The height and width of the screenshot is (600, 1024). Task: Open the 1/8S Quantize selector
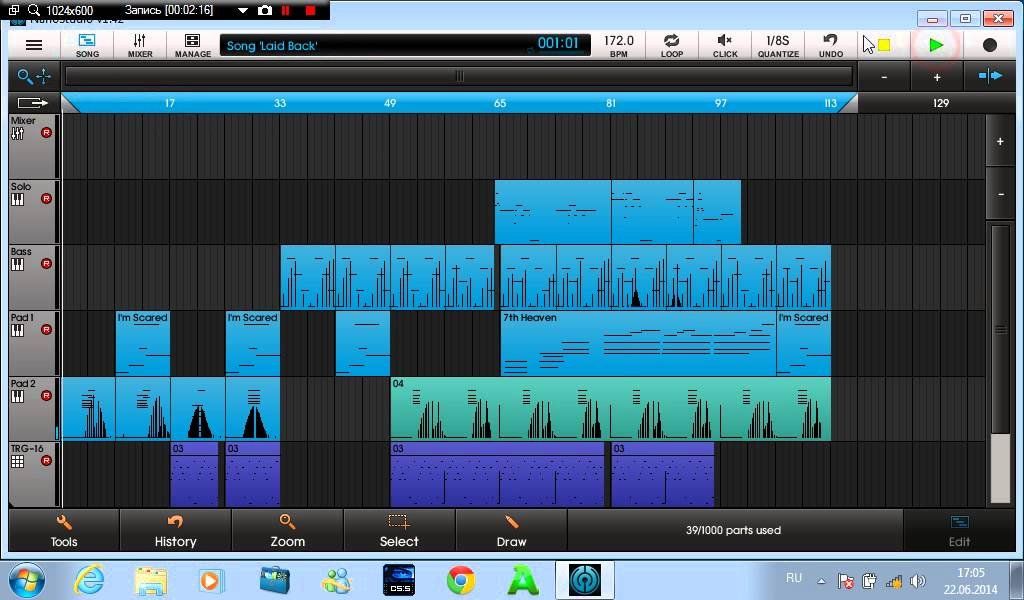point(777,45)
